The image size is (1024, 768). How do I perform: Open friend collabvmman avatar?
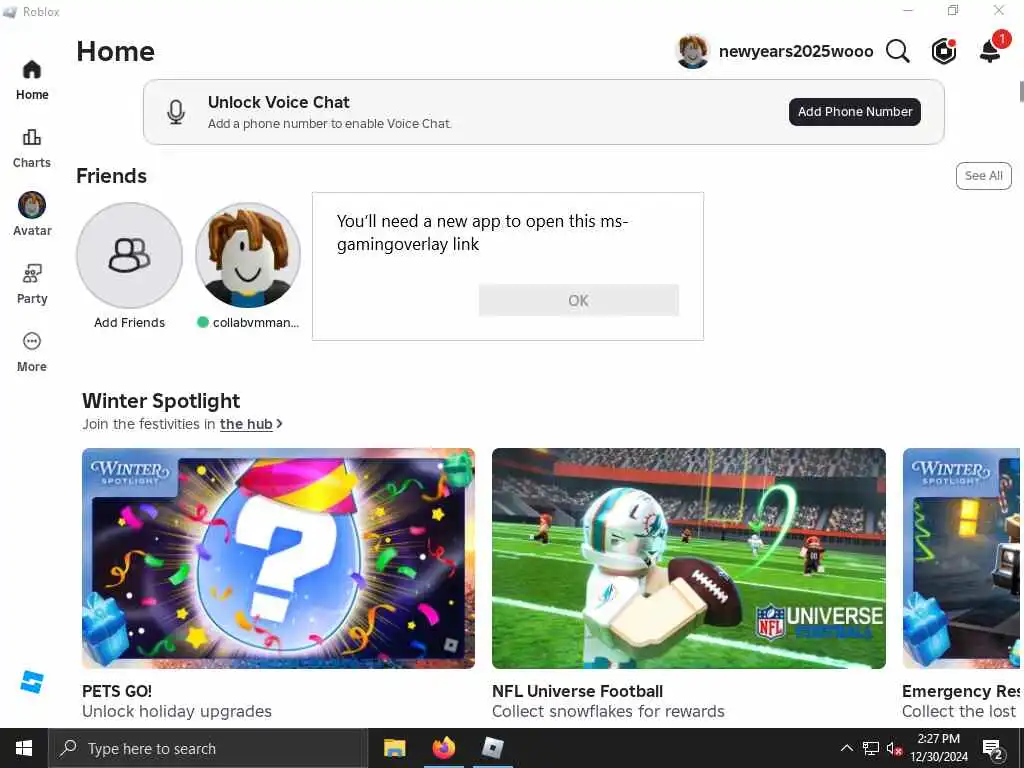248,255
